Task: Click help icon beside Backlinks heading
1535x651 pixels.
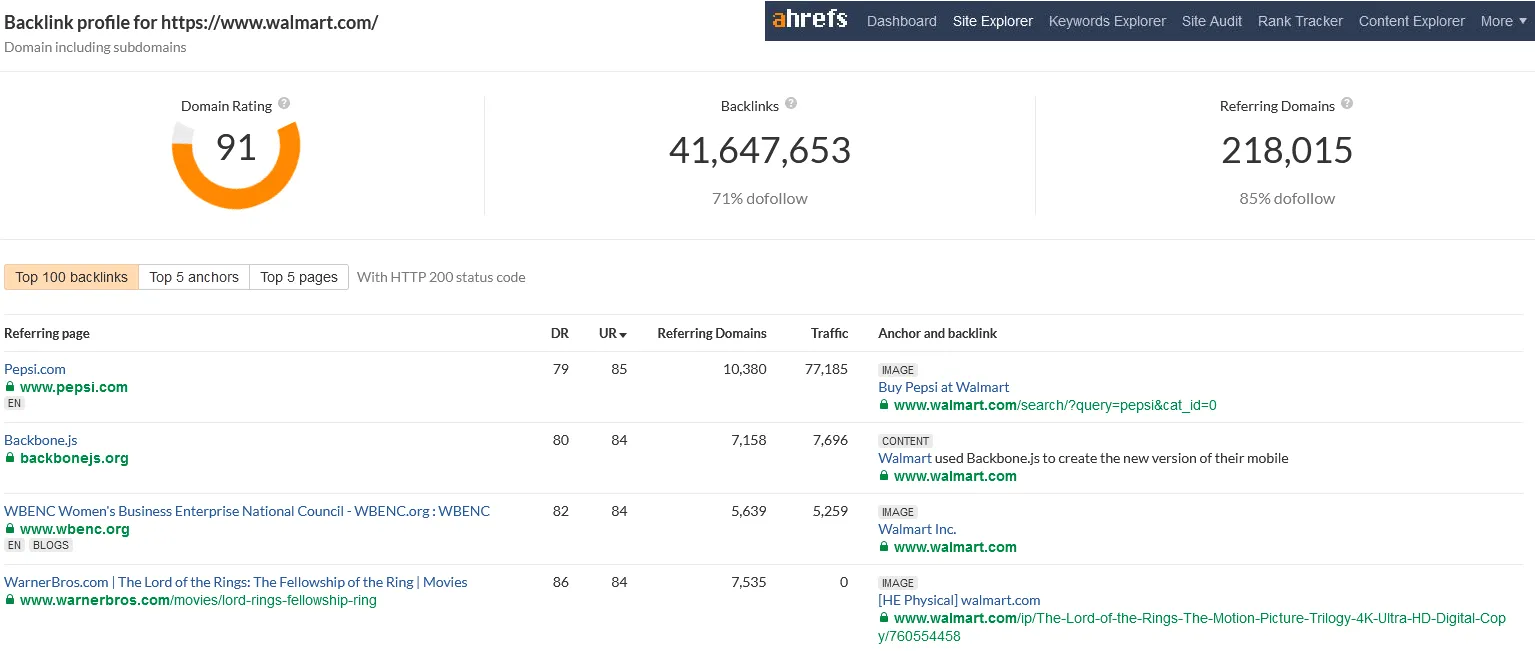Action: [791, 104]
